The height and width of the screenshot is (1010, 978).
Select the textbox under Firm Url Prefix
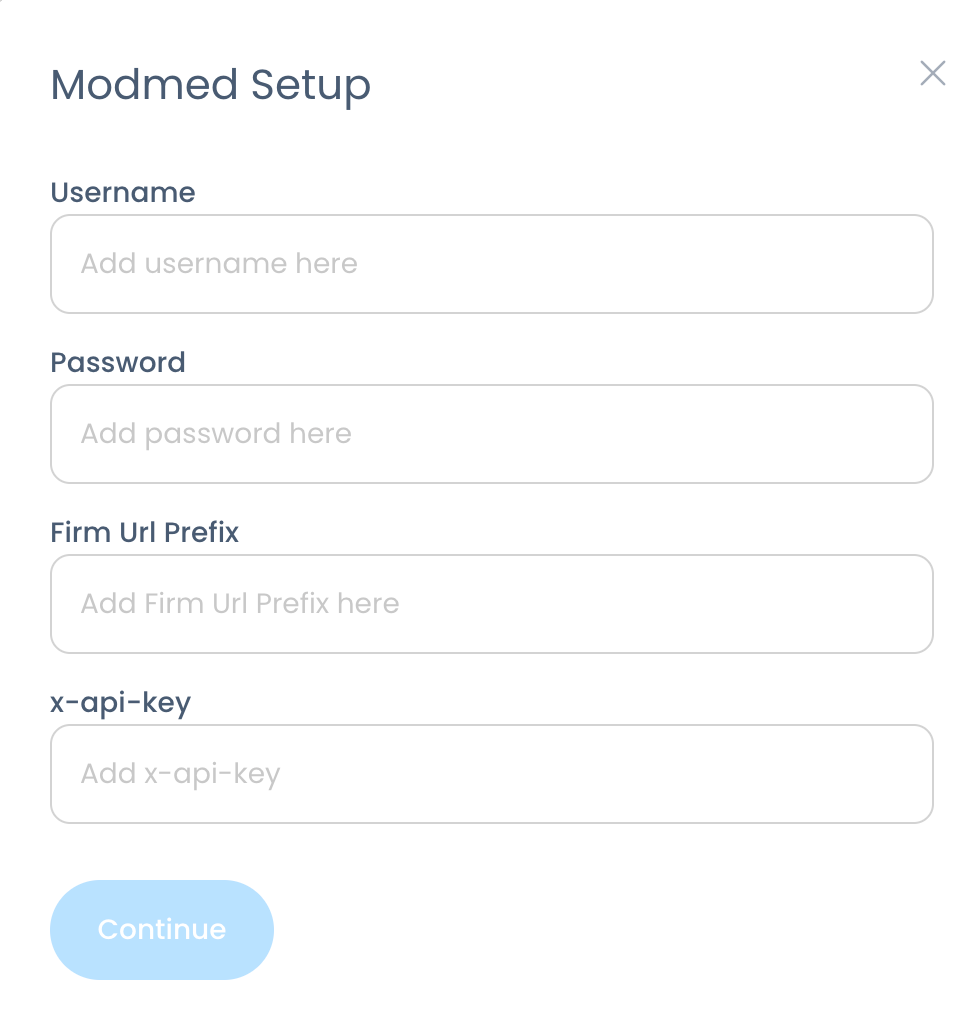[x=492, y=604]
